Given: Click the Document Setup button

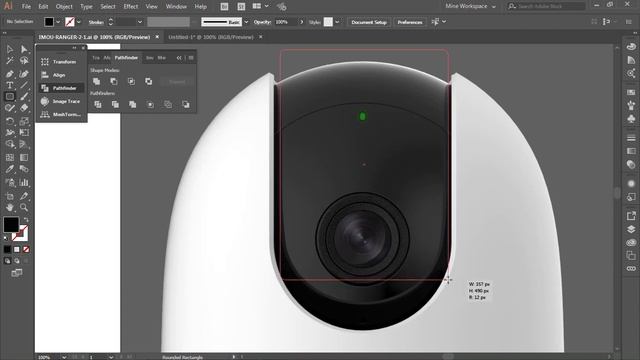Looking at the screenshot, I should click(x=369, y=22).
